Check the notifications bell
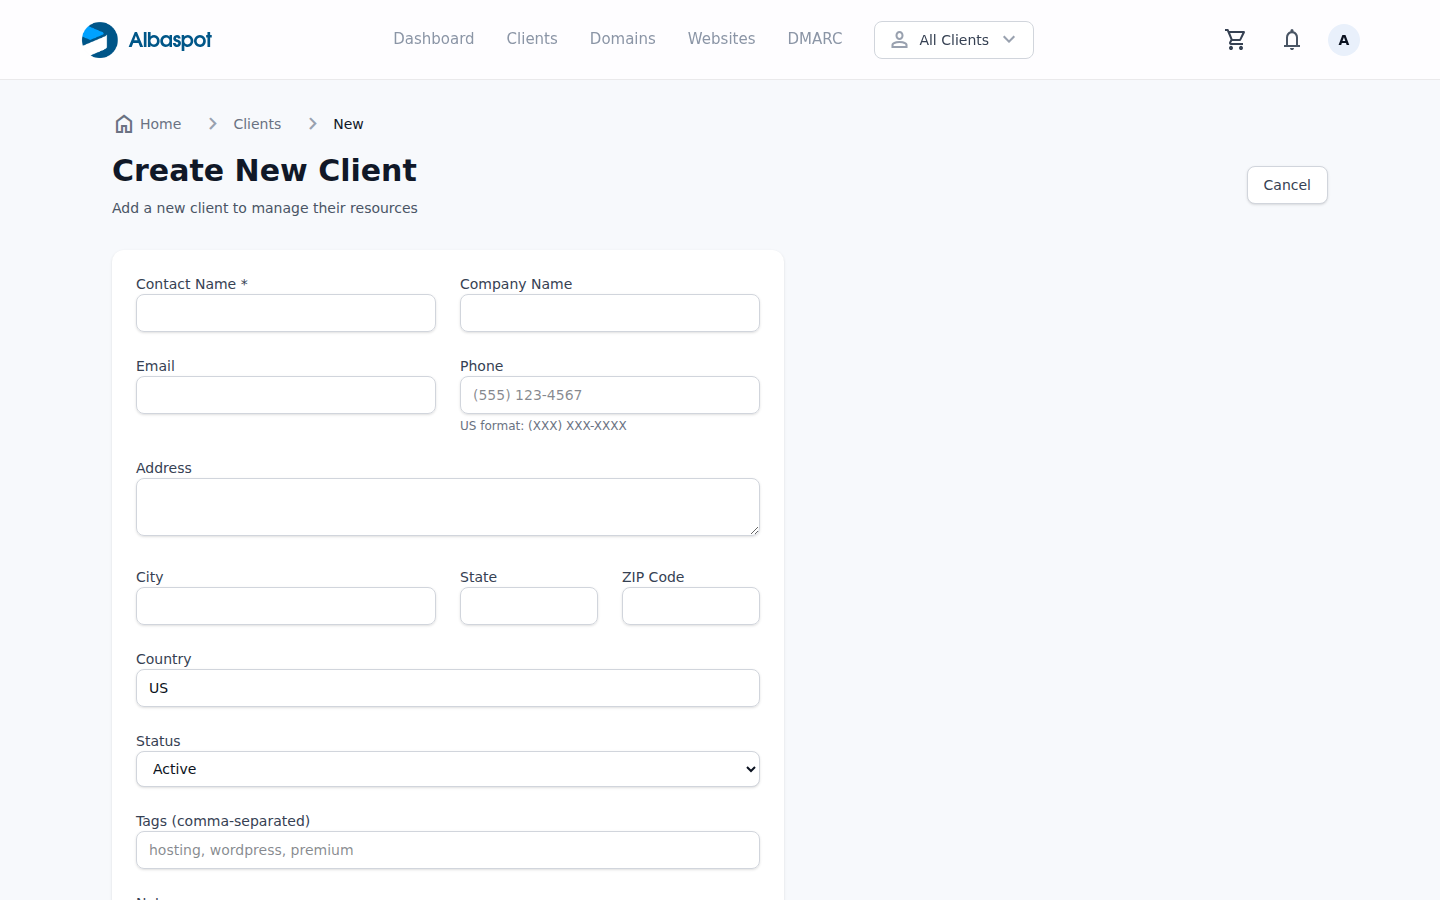This screenshot has width=1440, height=900. point(1291,39)
